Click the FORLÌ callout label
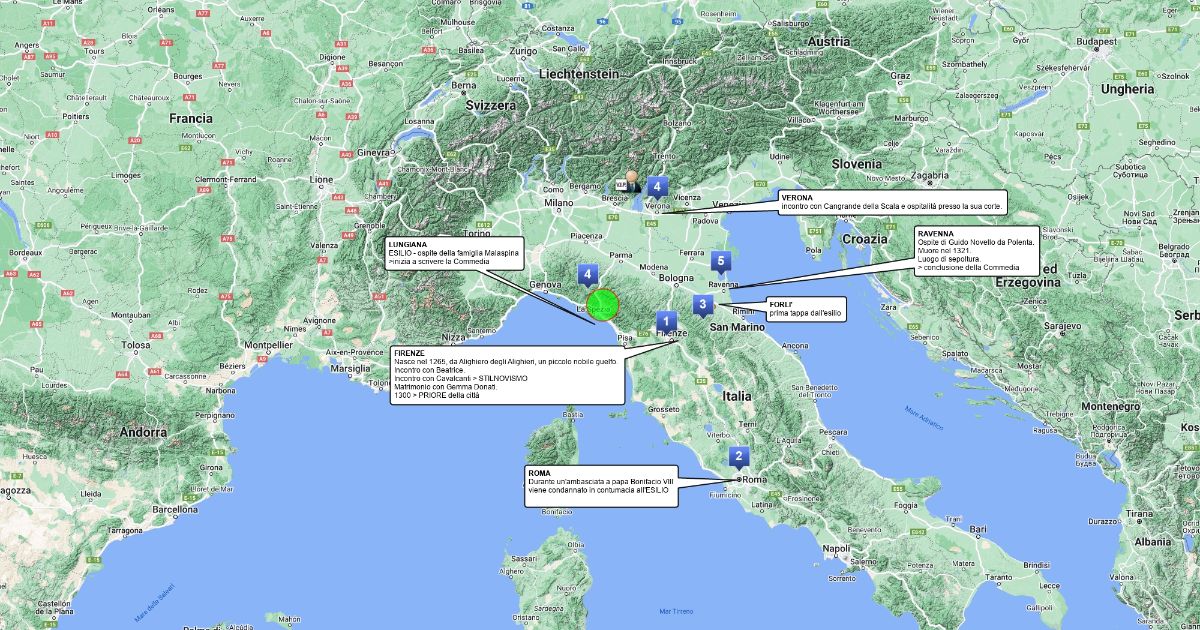The height and width of the screenshot is (630, 1200). (805, 309)
